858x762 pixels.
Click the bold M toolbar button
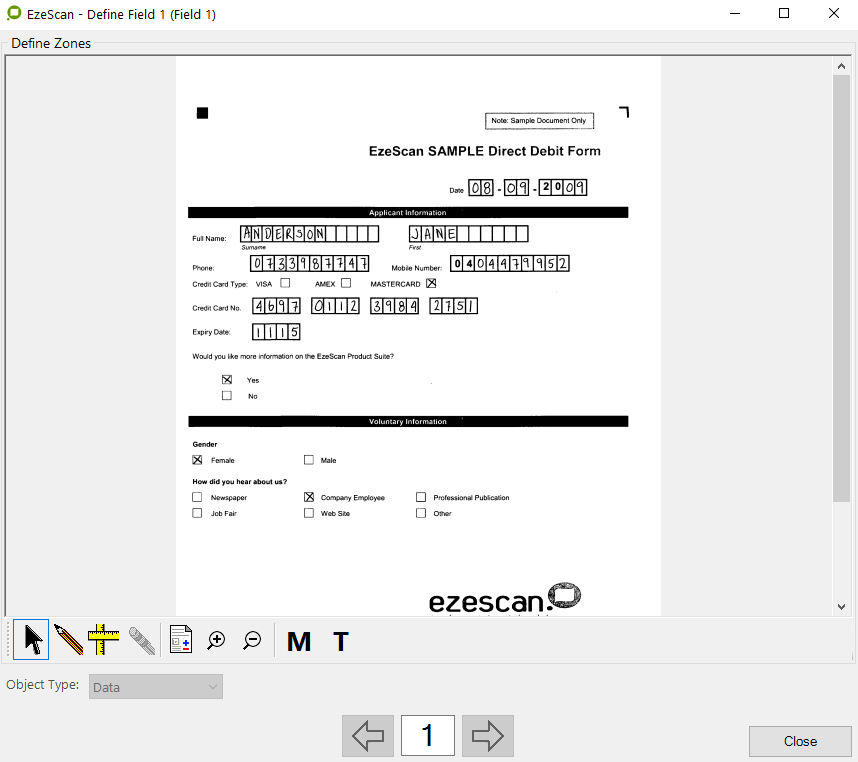click(x=299, y=641)
